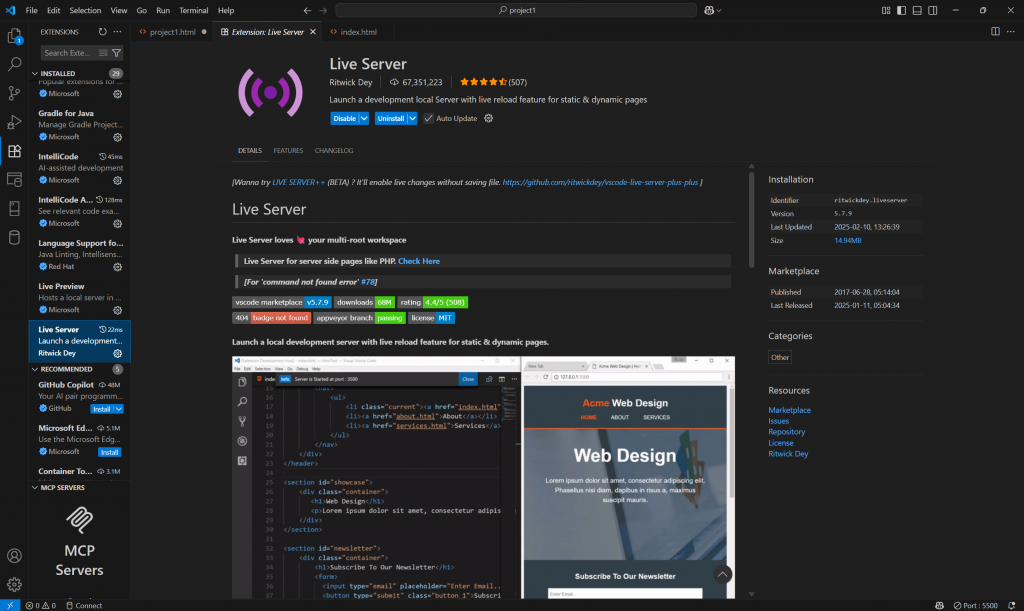Click the Uninstall button
This screenshot has width=1024, height=611.
[391, 118]
